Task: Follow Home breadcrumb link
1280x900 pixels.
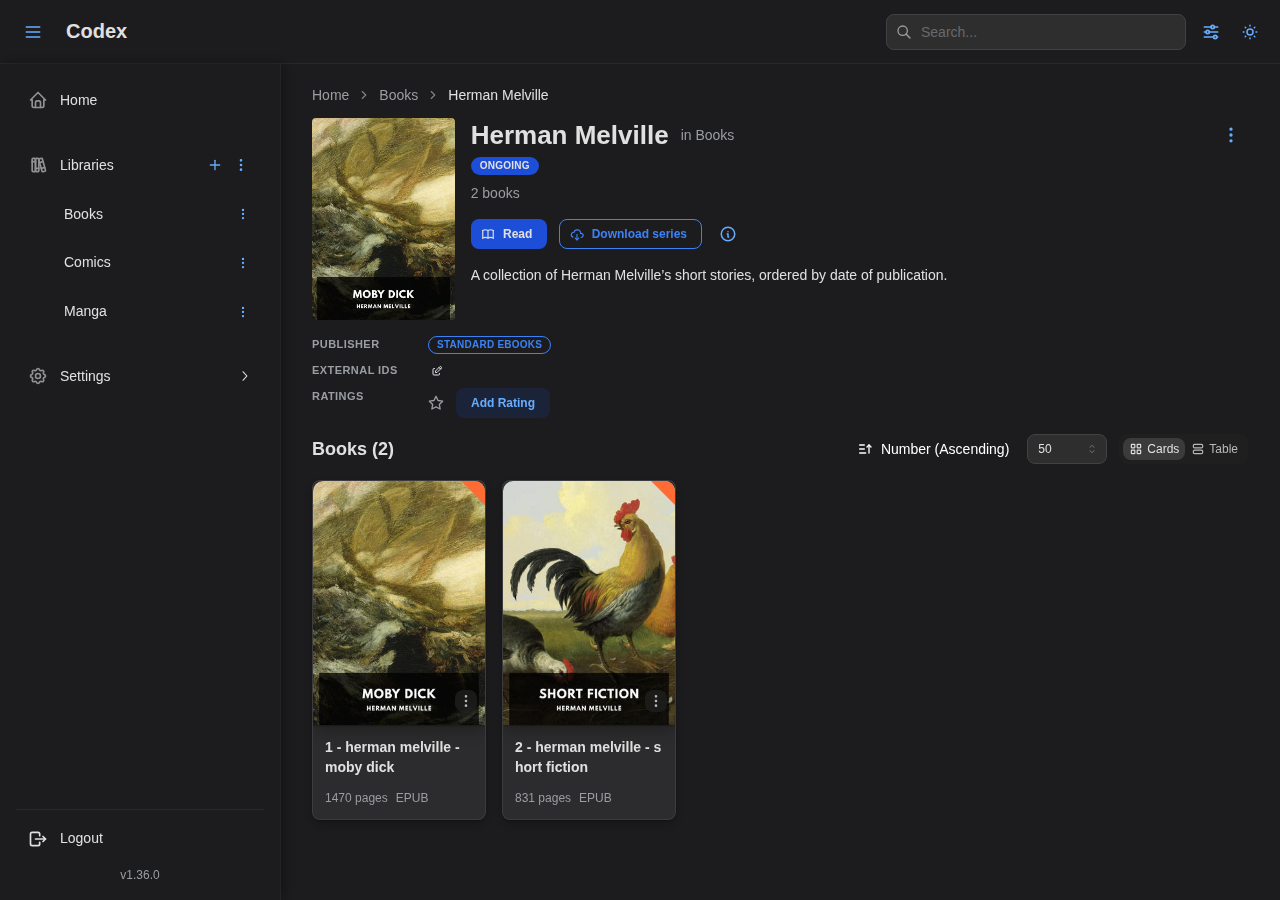Action: click(330, 95)
